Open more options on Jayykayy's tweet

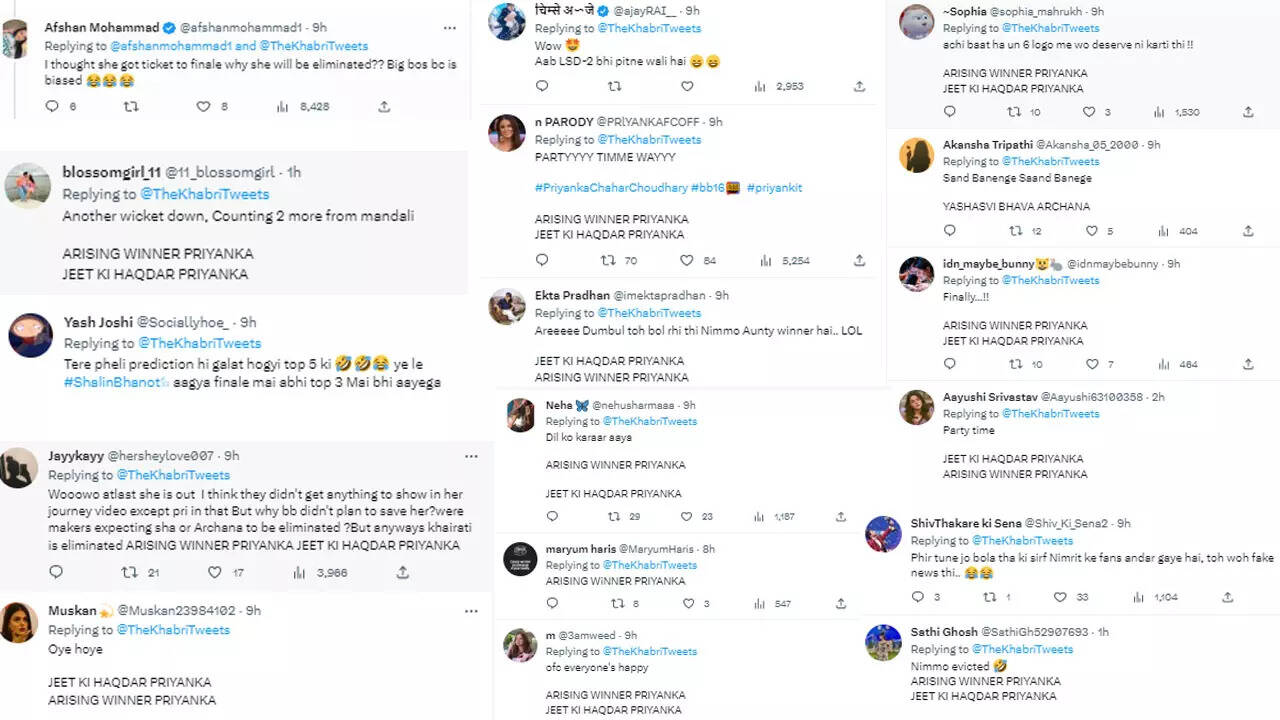coord(471,456)
